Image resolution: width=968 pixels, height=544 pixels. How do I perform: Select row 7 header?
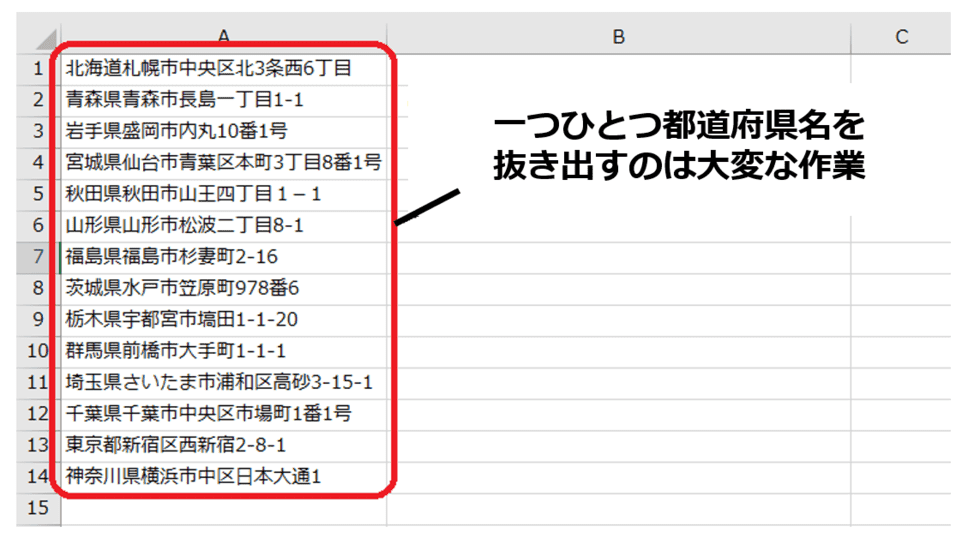[x=39, y=257]
